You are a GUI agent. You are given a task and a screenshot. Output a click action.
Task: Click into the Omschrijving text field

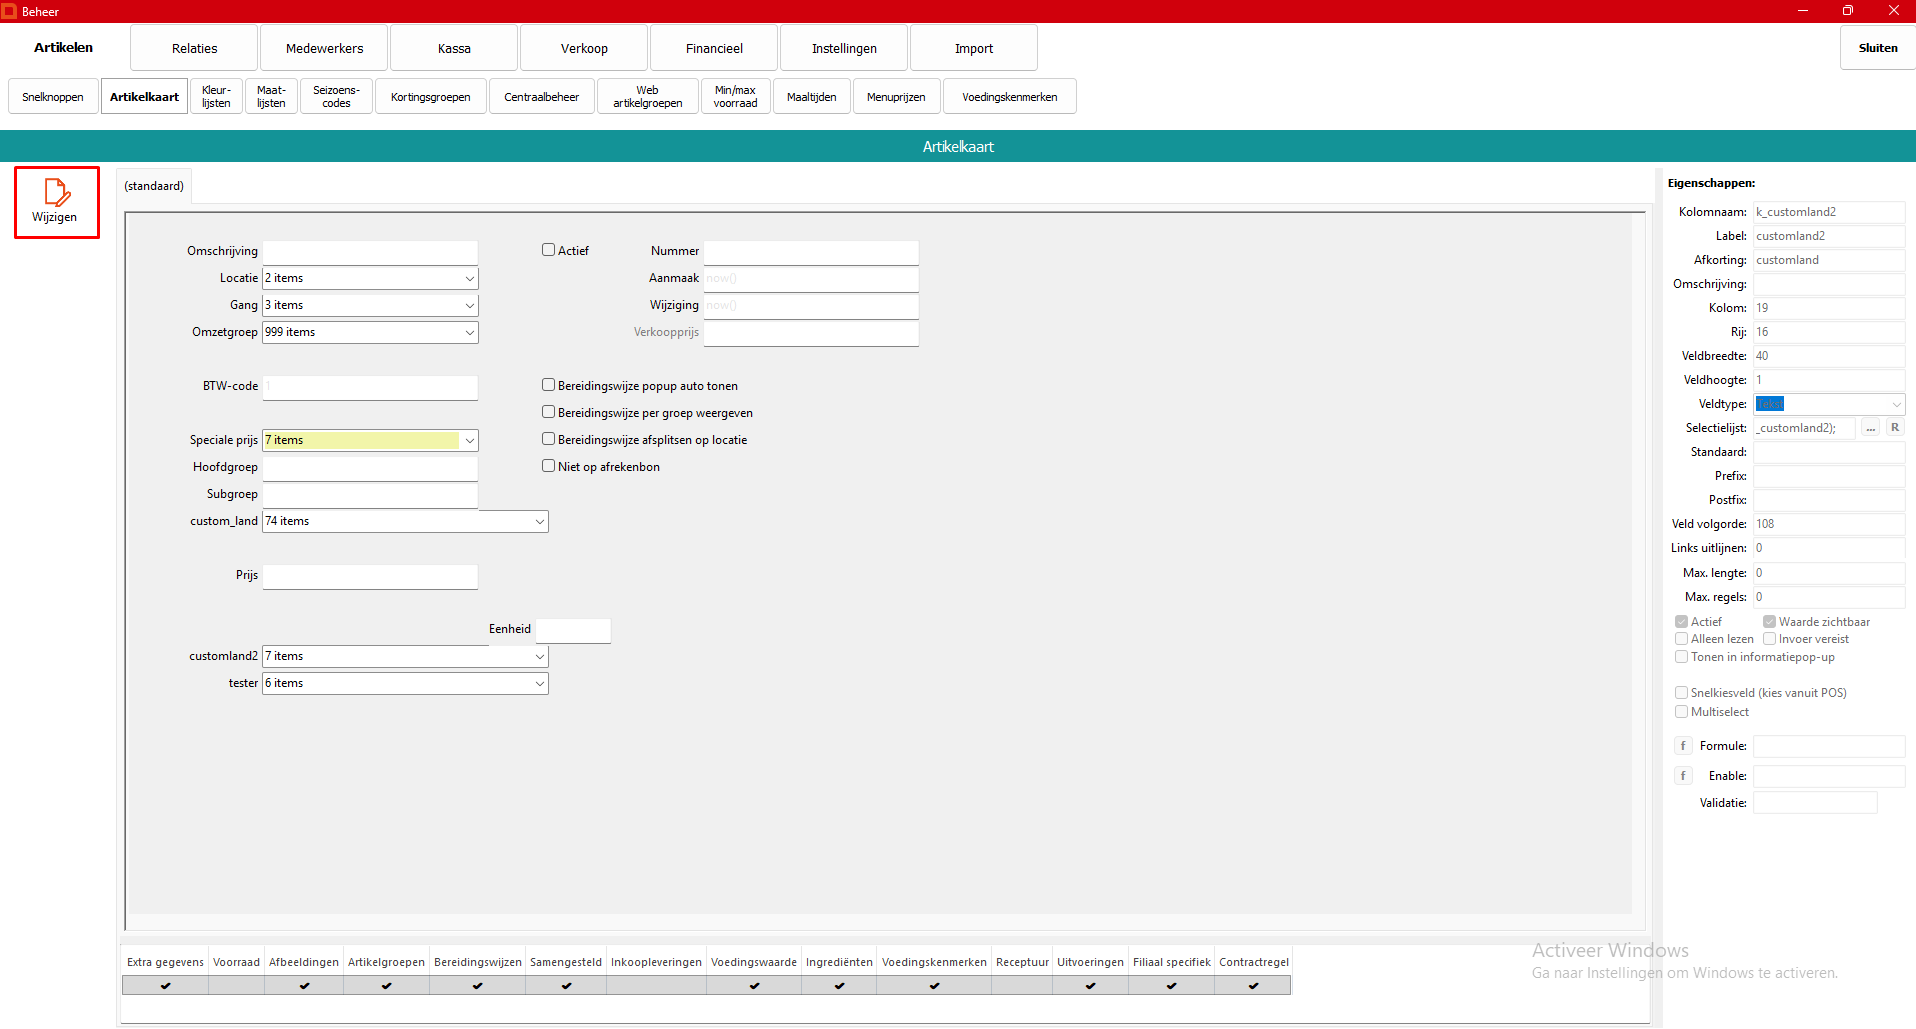coord(370,252)
